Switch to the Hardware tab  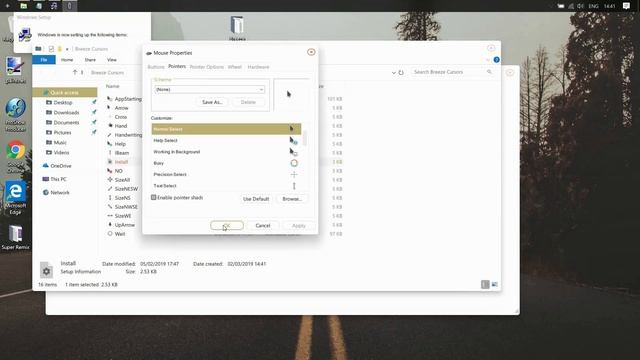[x=258, y=67]
